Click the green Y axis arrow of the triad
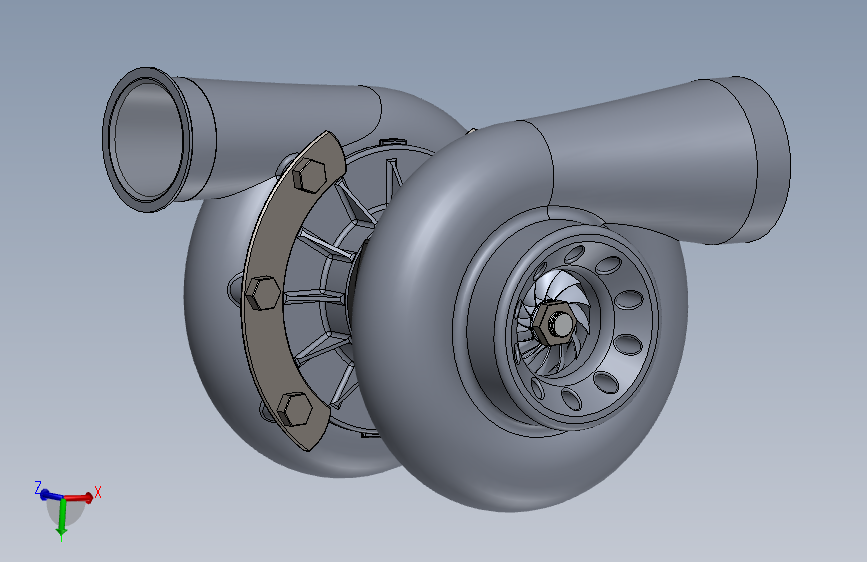 pos(62,519)
